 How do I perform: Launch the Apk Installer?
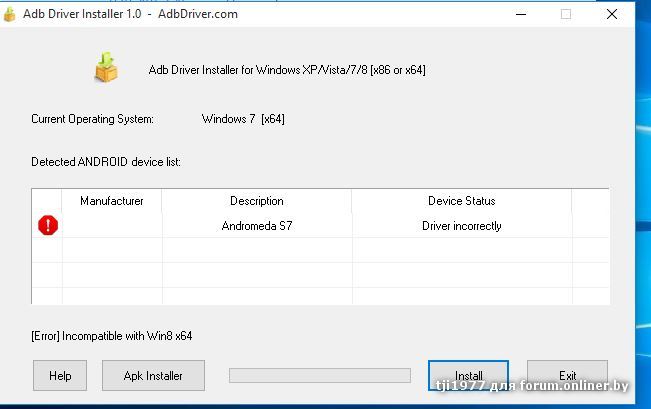pyautogui.click(x=153, y=376)
